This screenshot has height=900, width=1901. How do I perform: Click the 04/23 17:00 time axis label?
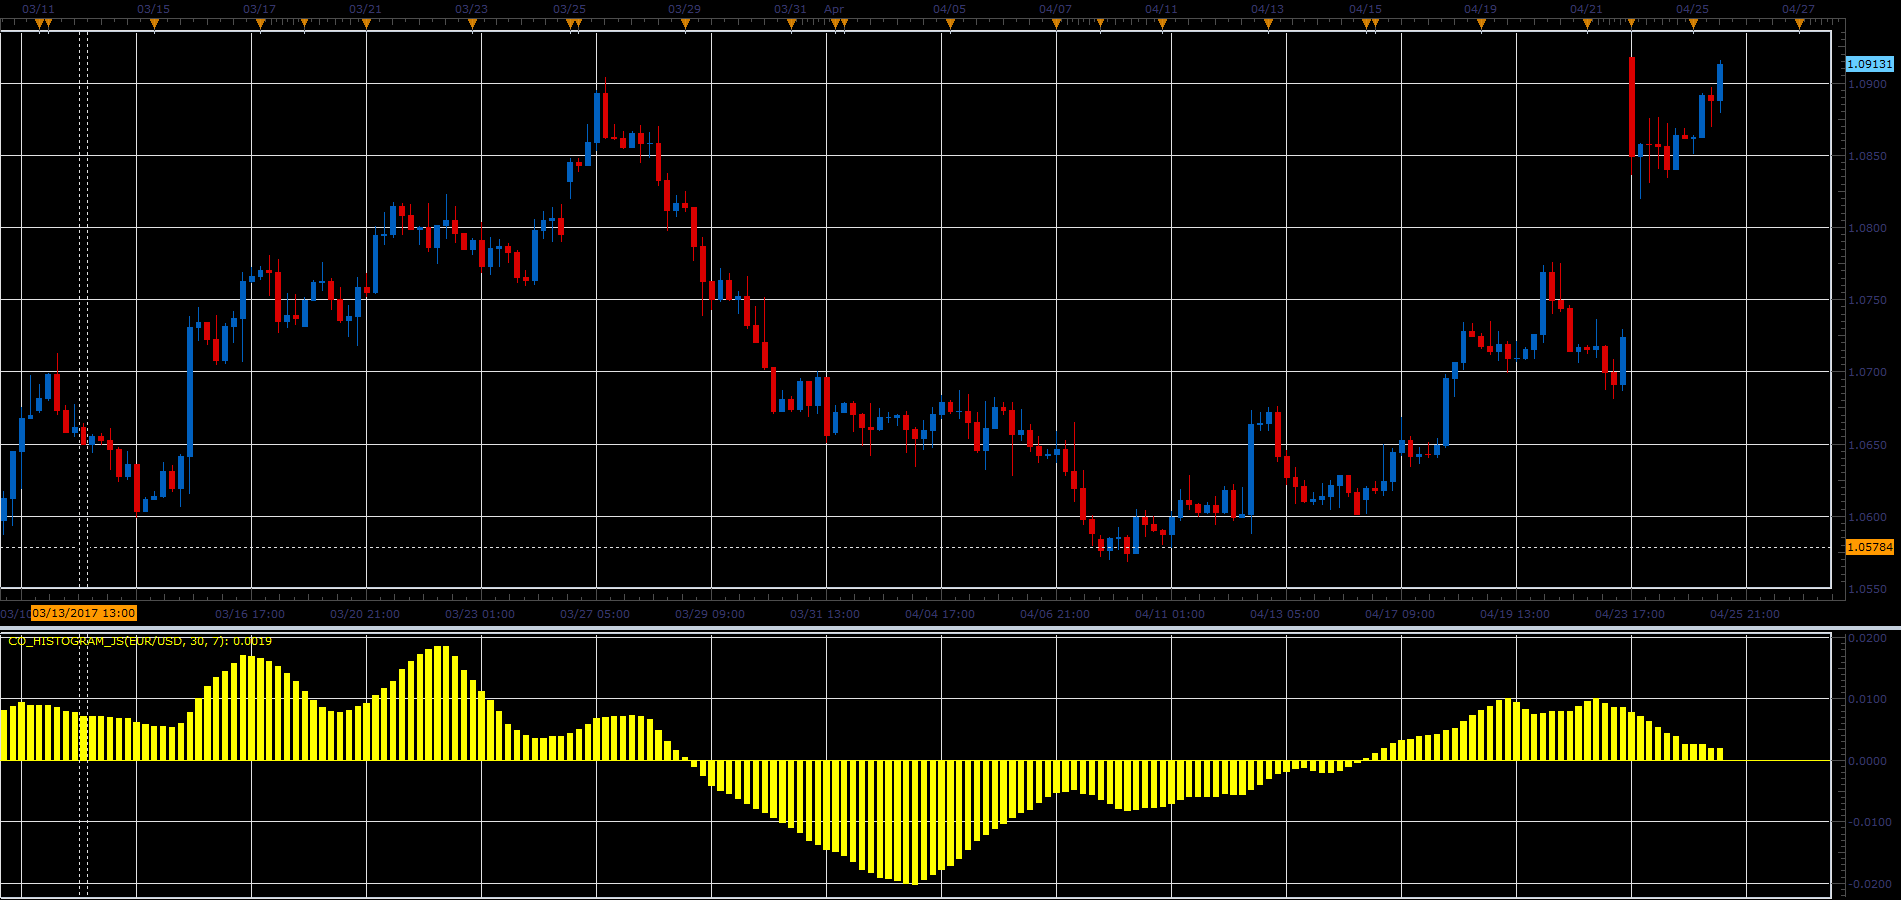point(1630,614)
